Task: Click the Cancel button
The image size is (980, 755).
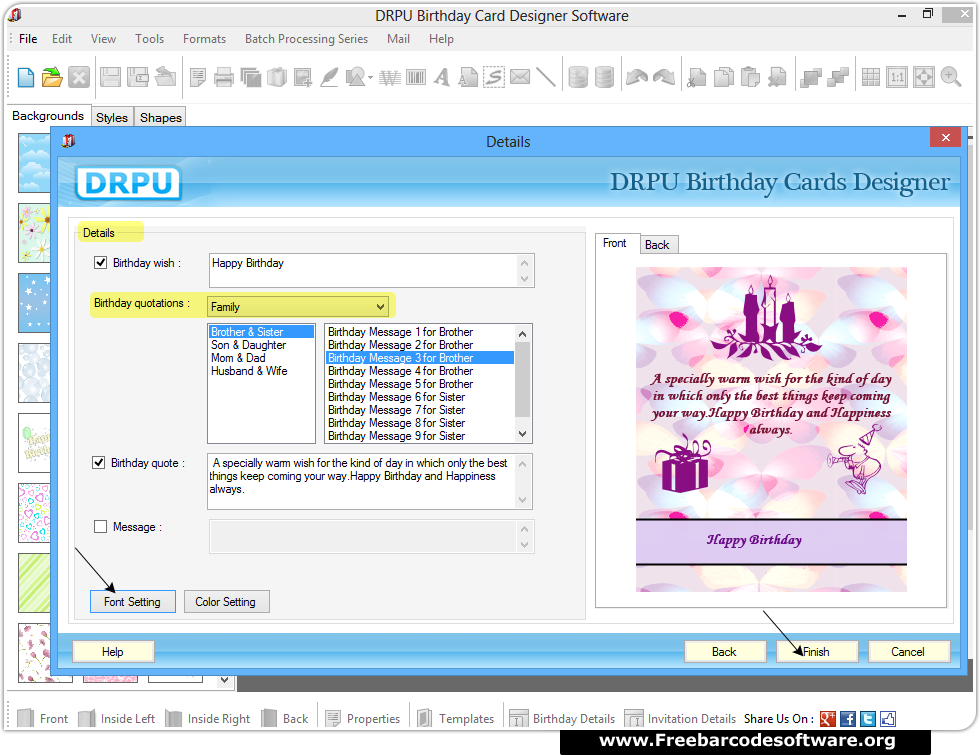Action: tap(909, 651)
